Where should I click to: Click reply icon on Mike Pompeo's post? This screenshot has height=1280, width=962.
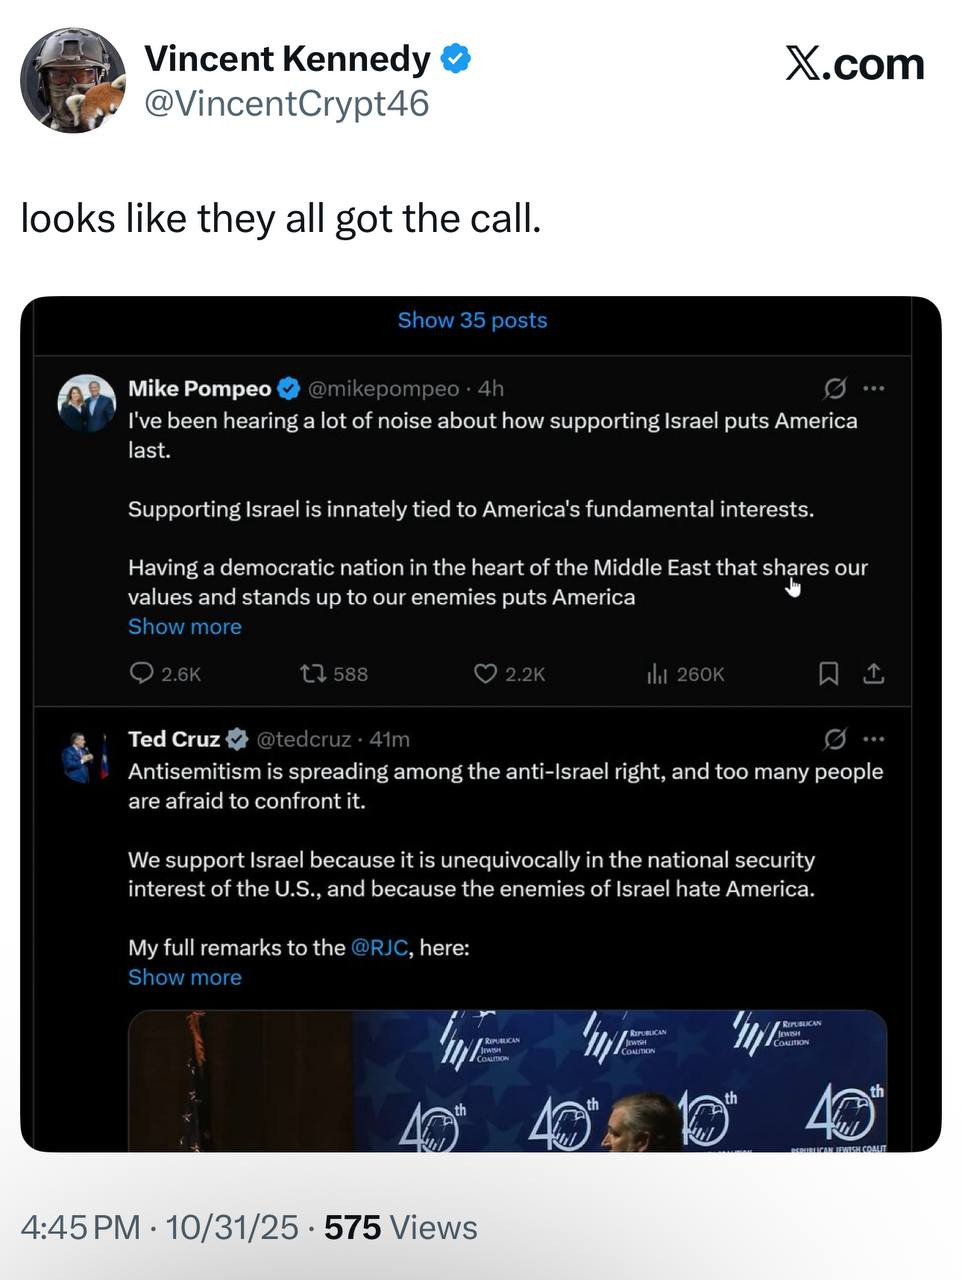click(142, 674)
